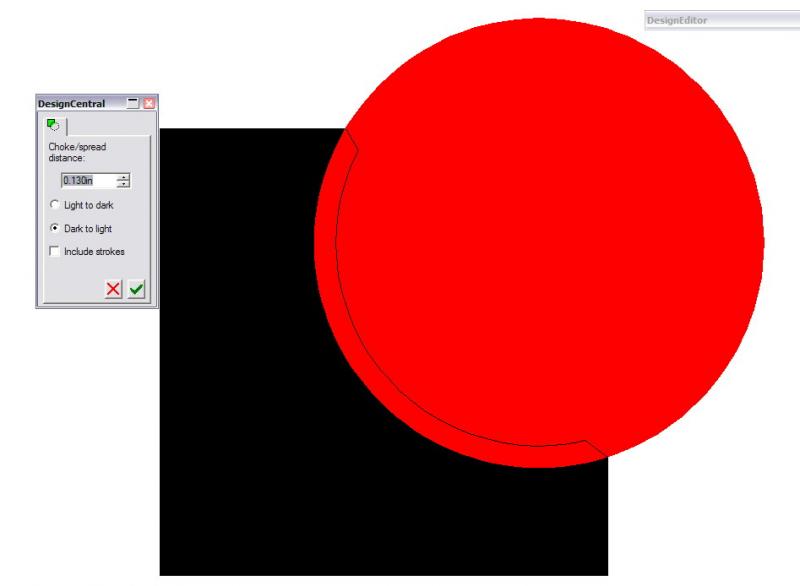Image resolution: width=800 pixels, height=586 pixels.
Task: Cancel trapping with the red X
Action: point(113,289)
